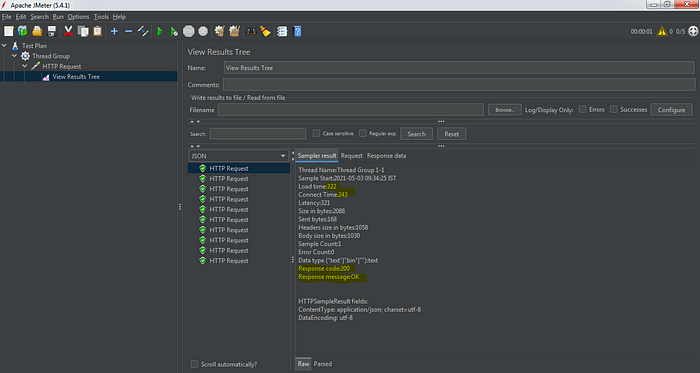Click the Response message:OK line
The width and height of the screenshot is (700, 373).
[329, 277]
